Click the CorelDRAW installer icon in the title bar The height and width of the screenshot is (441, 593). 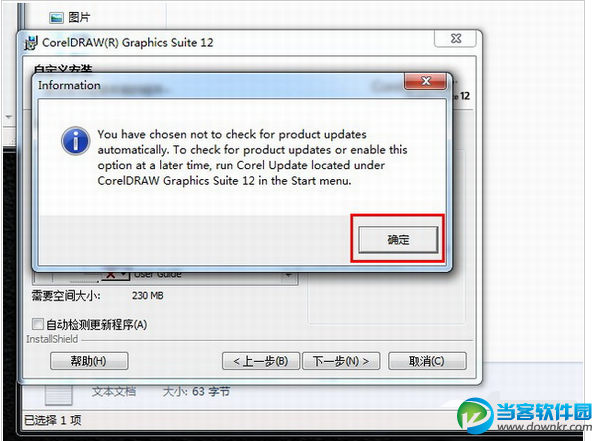(x=30, y=43)
